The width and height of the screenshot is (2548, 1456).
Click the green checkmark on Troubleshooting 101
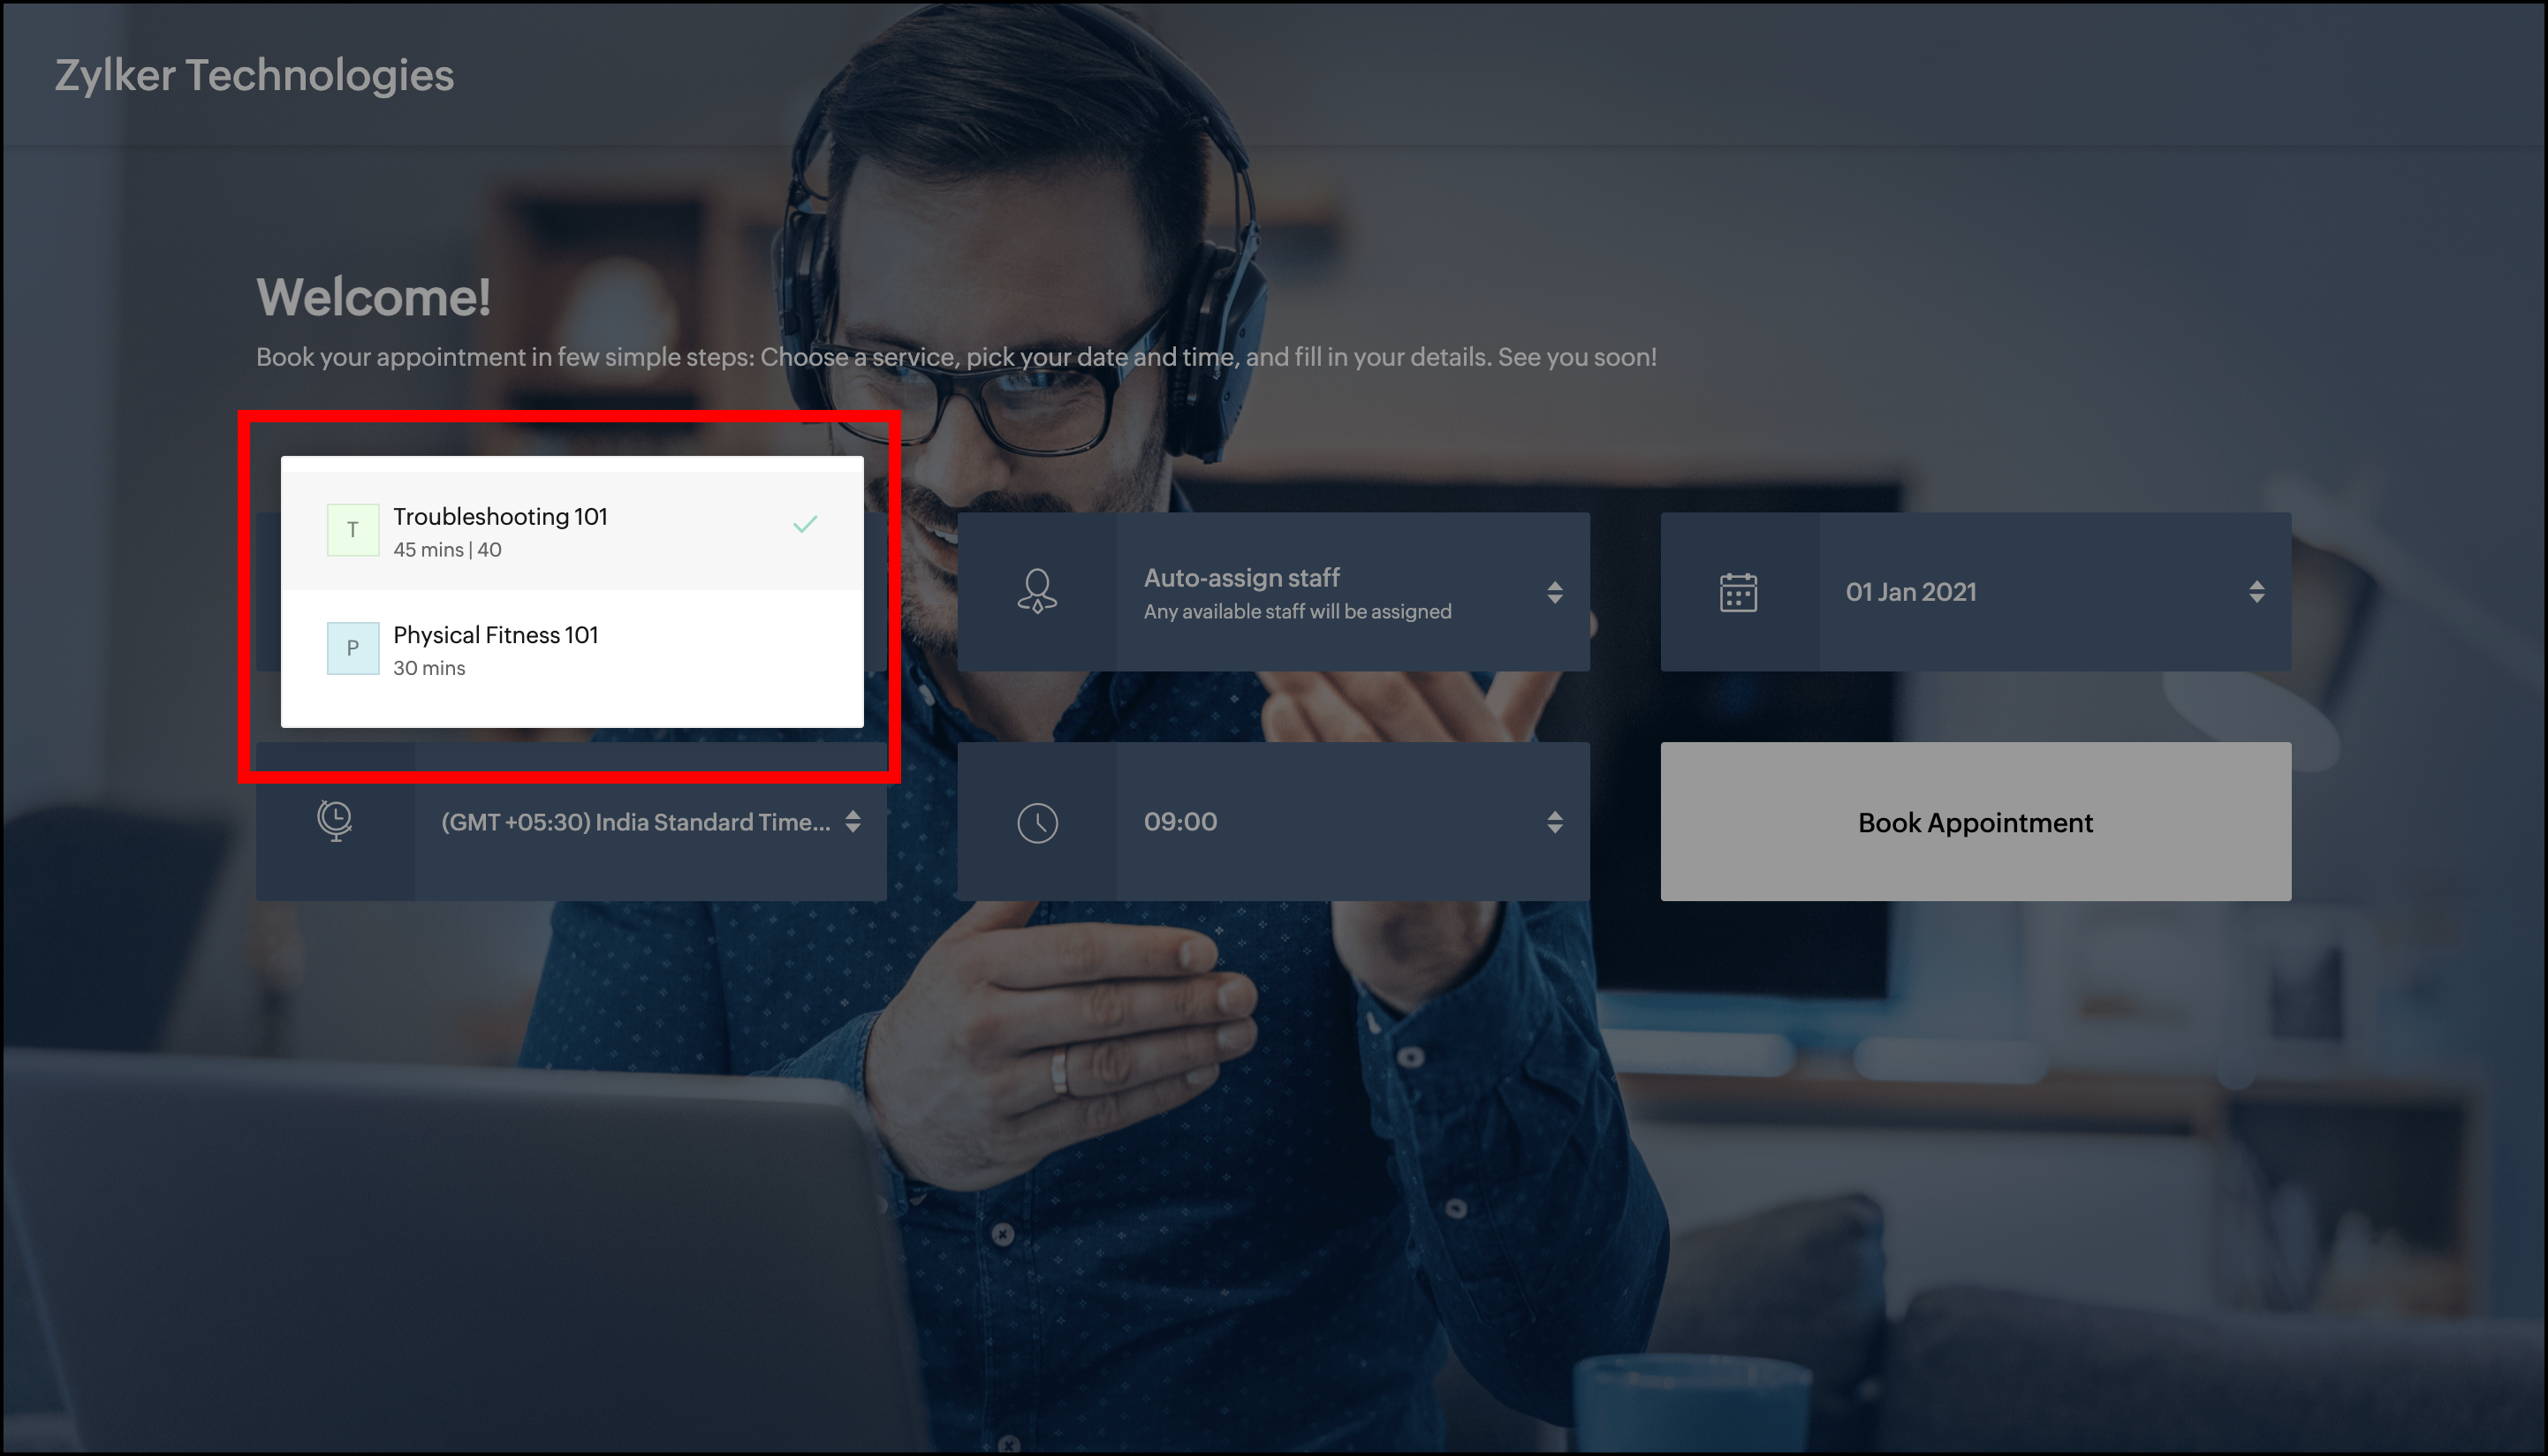805,524
